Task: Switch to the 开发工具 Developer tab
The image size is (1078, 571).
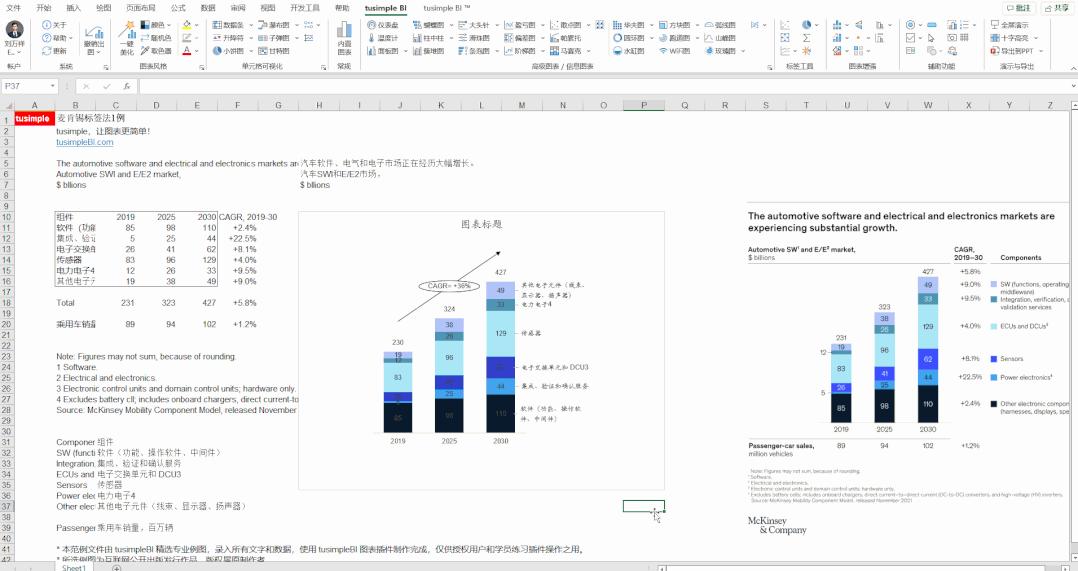Action: pyautogui.click(x=305, y=8)
